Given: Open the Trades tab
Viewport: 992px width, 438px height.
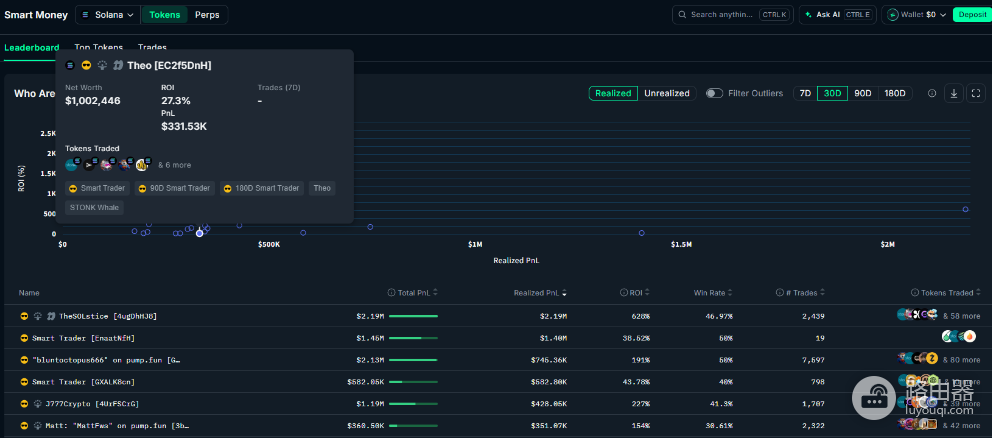Looking at the screenshot, I should coord(152,47).
